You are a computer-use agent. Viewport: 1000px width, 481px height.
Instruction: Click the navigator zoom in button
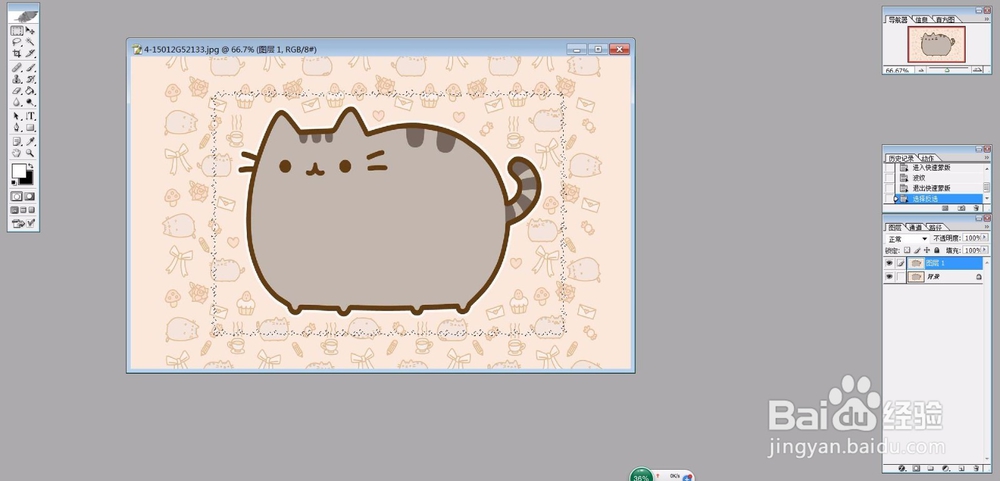point(976,70)
